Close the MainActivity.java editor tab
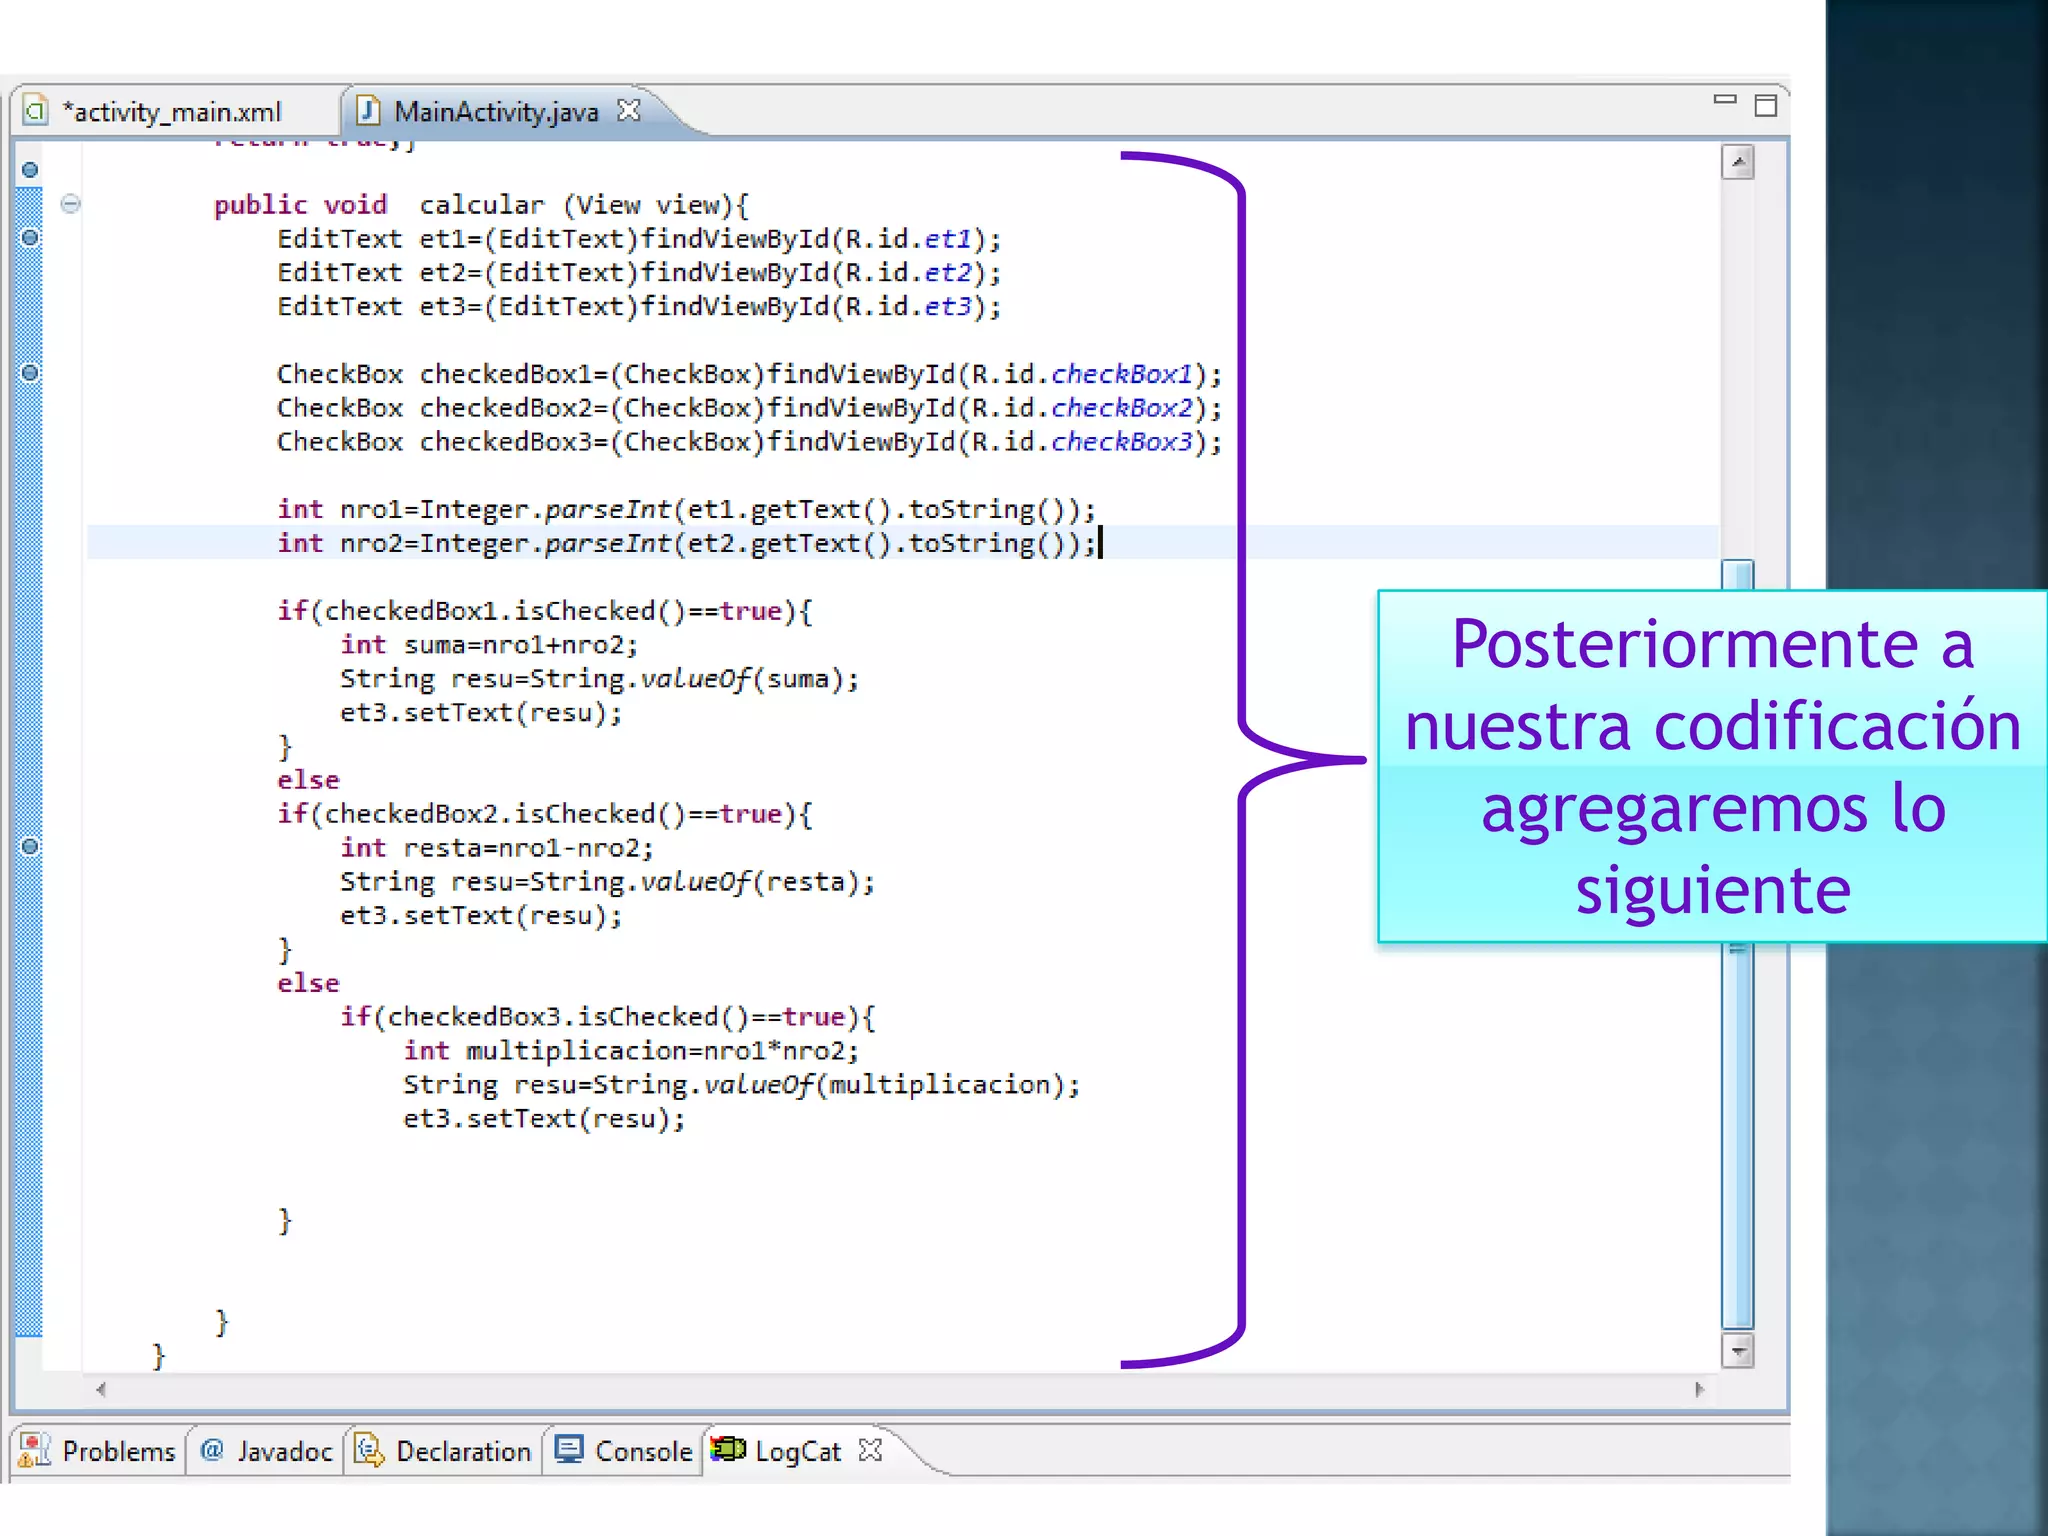The width and height of the screenshot is (2048, 1536). point(628,110)
